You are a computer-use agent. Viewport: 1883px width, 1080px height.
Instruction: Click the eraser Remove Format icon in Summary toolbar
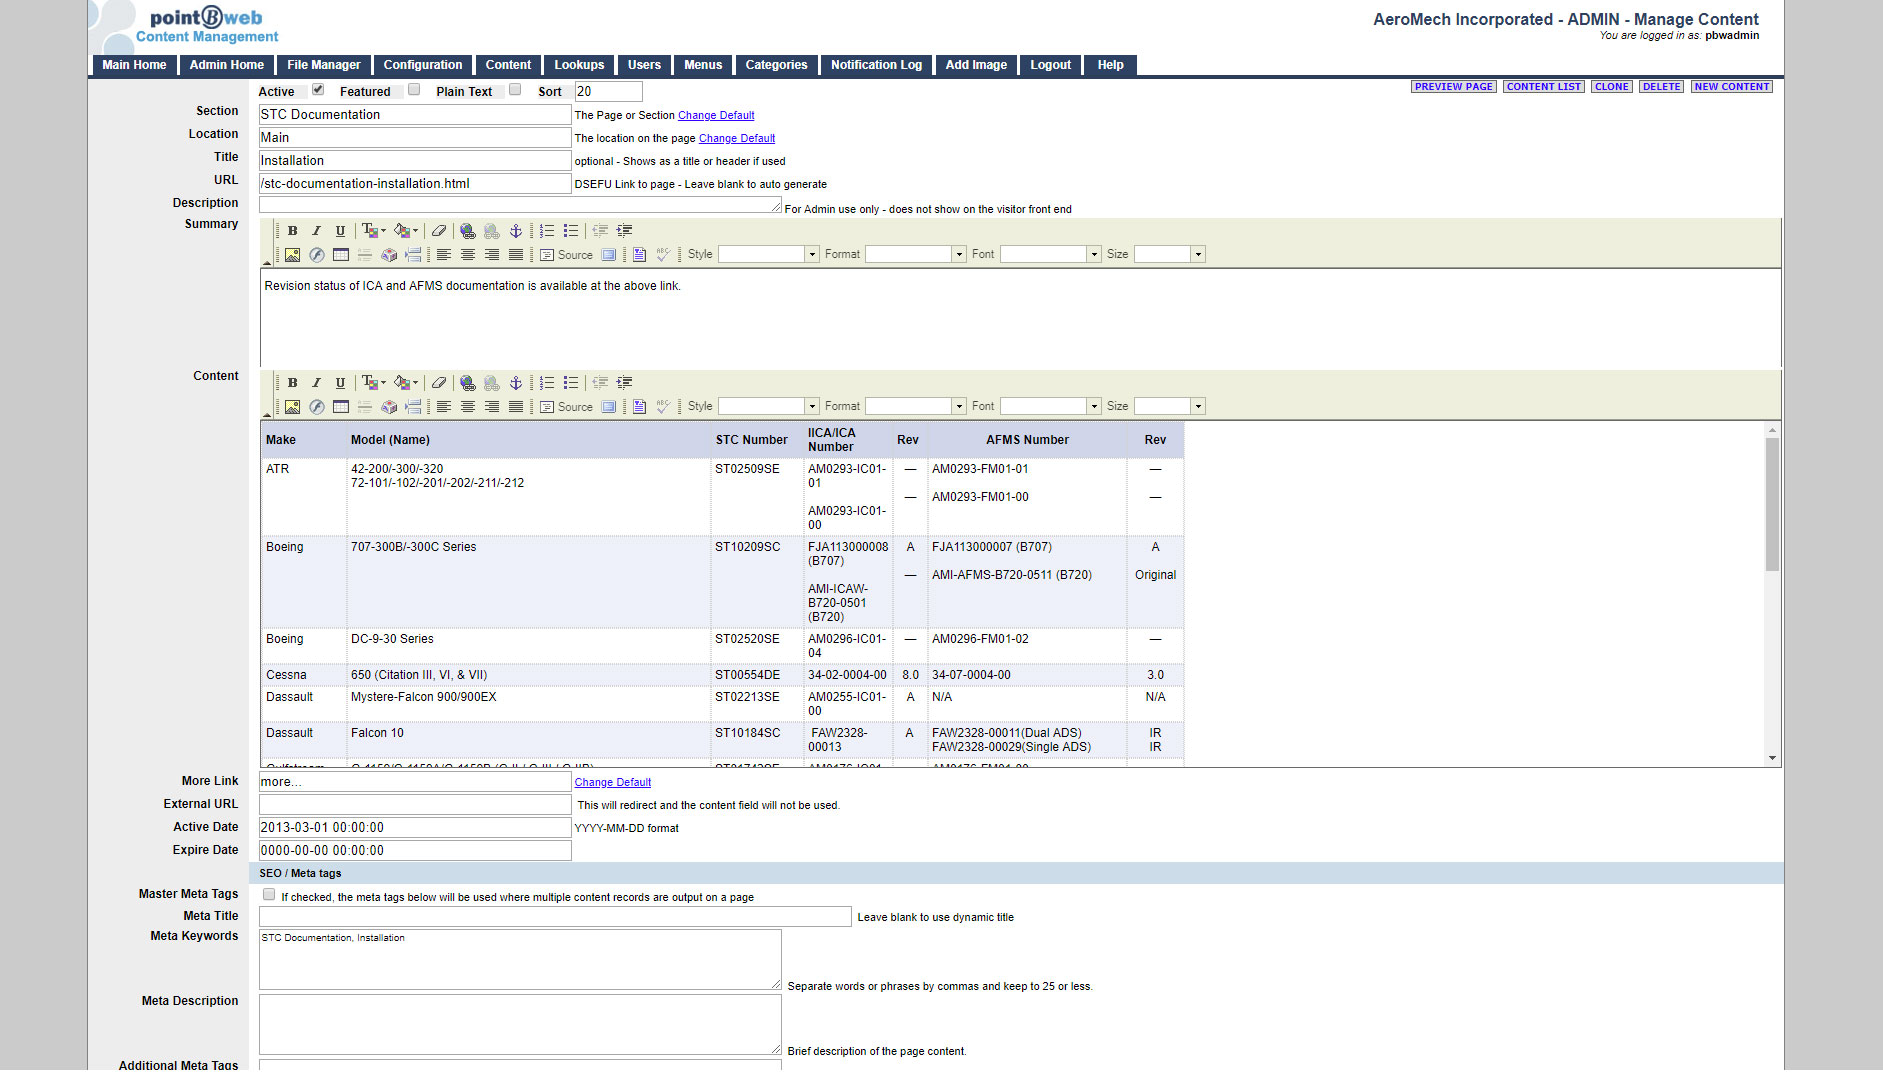click(x=439, y=231)
